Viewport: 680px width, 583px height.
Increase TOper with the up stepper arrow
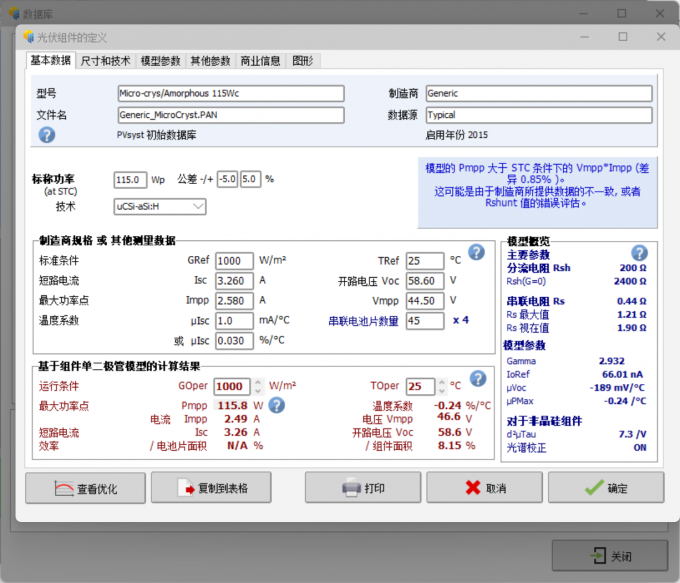click(441, 382)
